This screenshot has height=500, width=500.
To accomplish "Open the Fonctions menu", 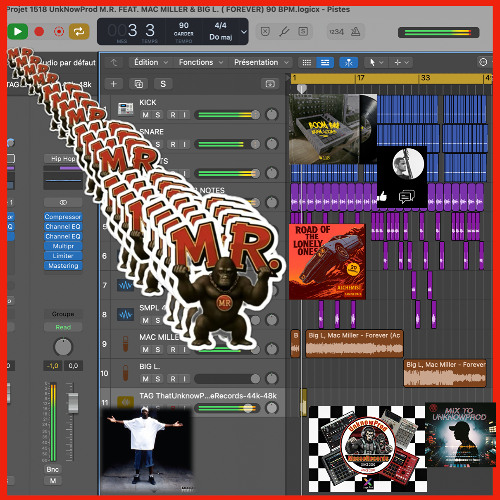I will 200,62.
